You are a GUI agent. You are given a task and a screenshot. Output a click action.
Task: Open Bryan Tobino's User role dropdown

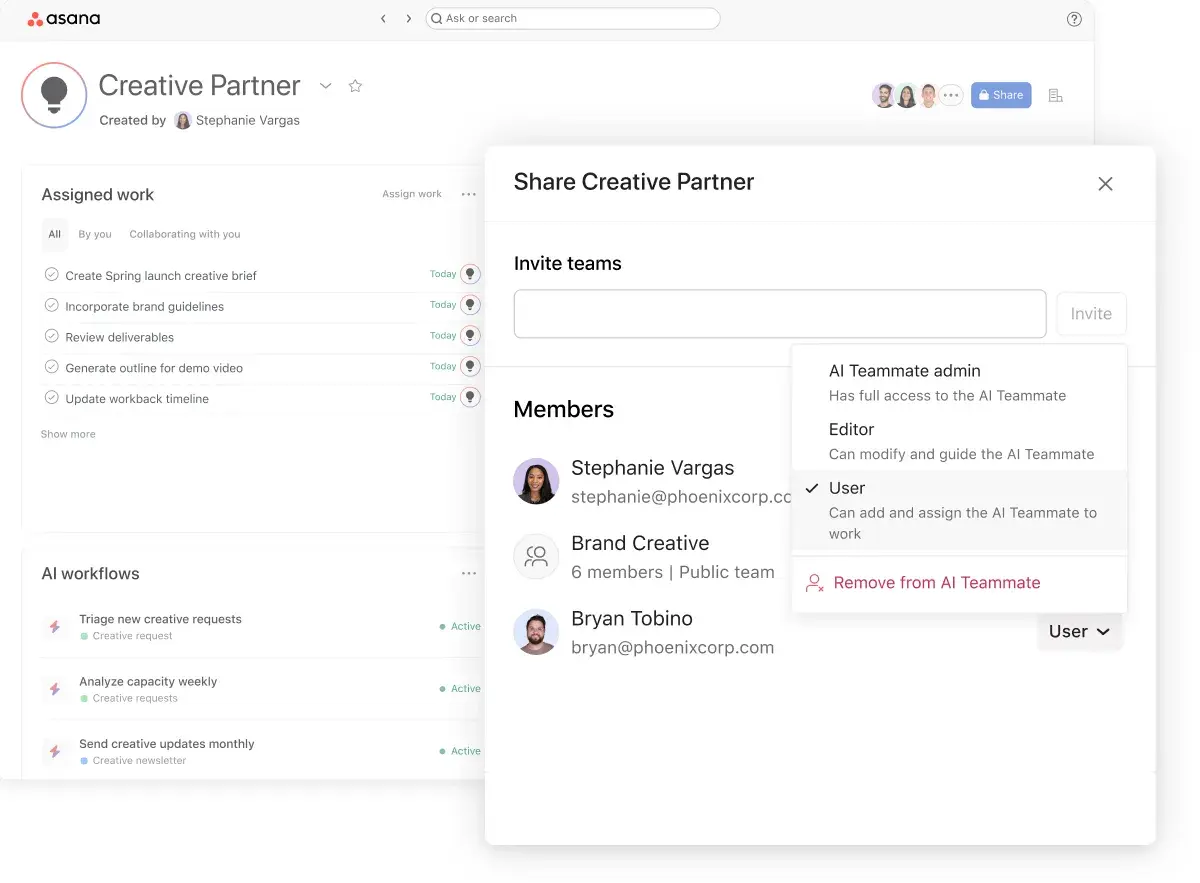tap(1079, 632)
